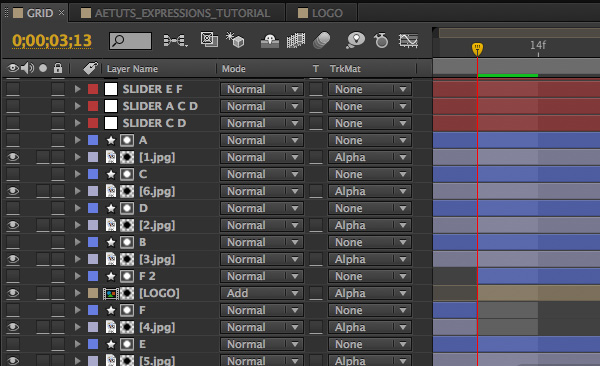The width and height of the screenshot is (600, 366).
Task: Click the Layer Name column header
Action: (x=132, y=69)
